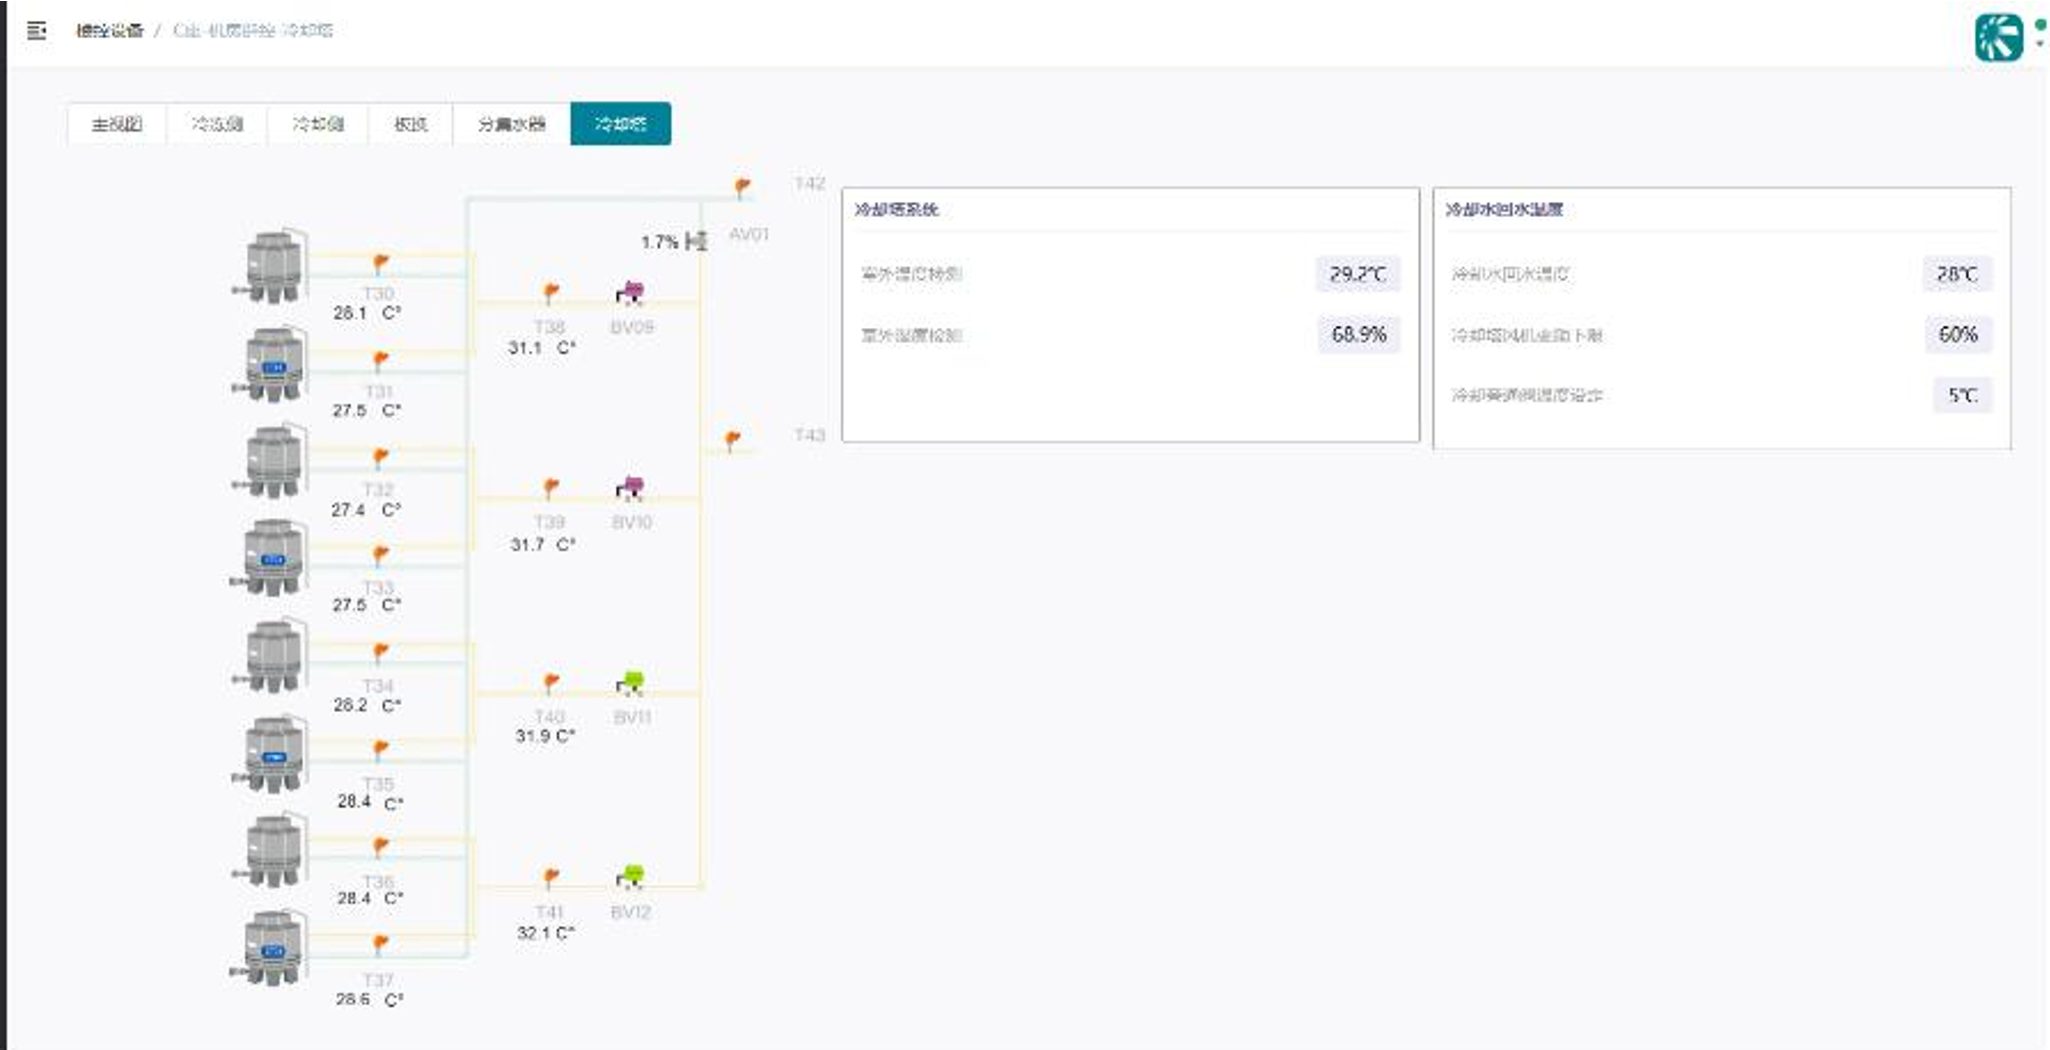Click the AV01 regulating valve icon
Image resolution: width=2050 pixels, height=1050 pixels.
(x=697, y=241)
